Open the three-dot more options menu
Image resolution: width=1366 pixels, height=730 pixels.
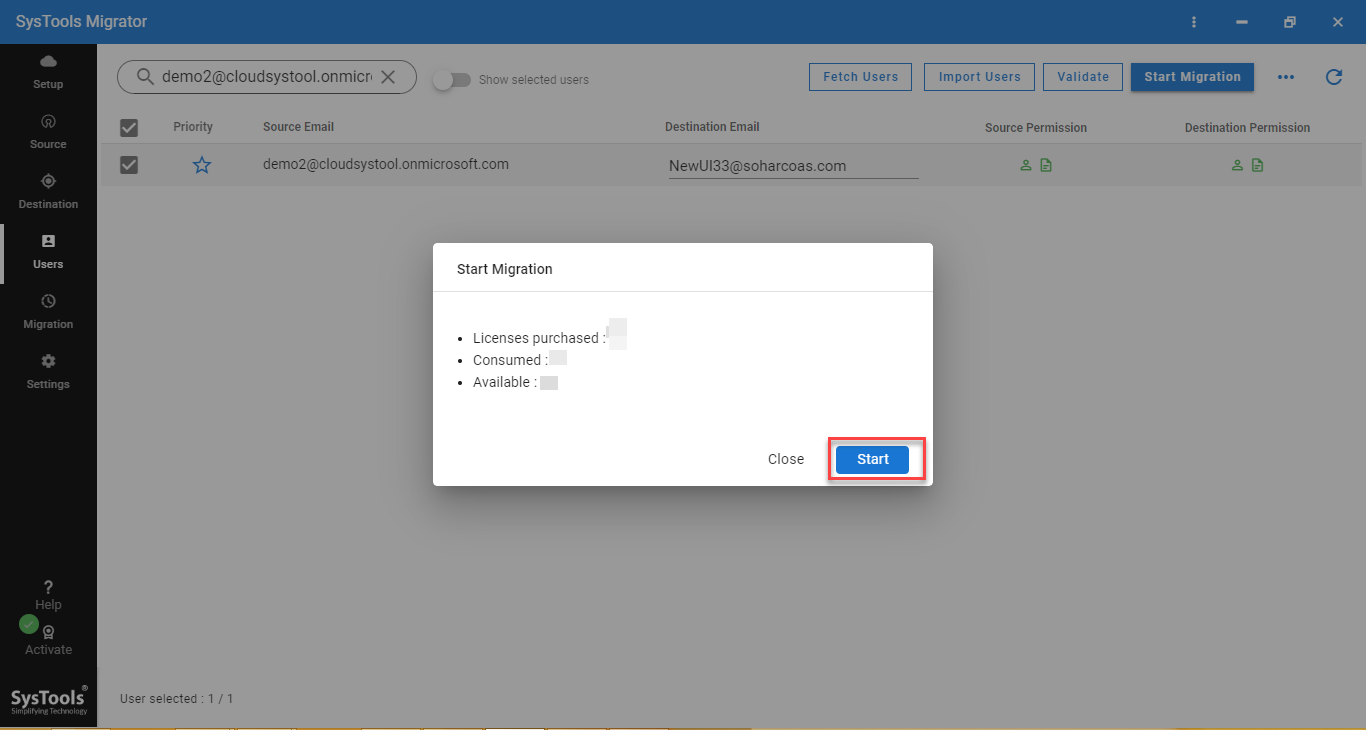[1286, 77]
